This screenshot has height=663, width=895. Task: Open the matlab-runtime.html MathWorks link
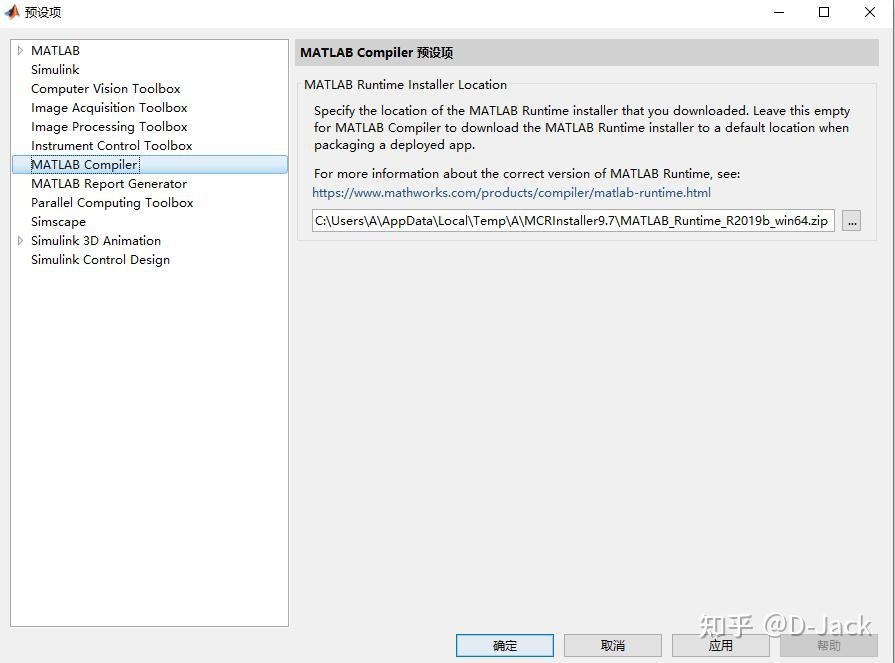click(512, 193)
